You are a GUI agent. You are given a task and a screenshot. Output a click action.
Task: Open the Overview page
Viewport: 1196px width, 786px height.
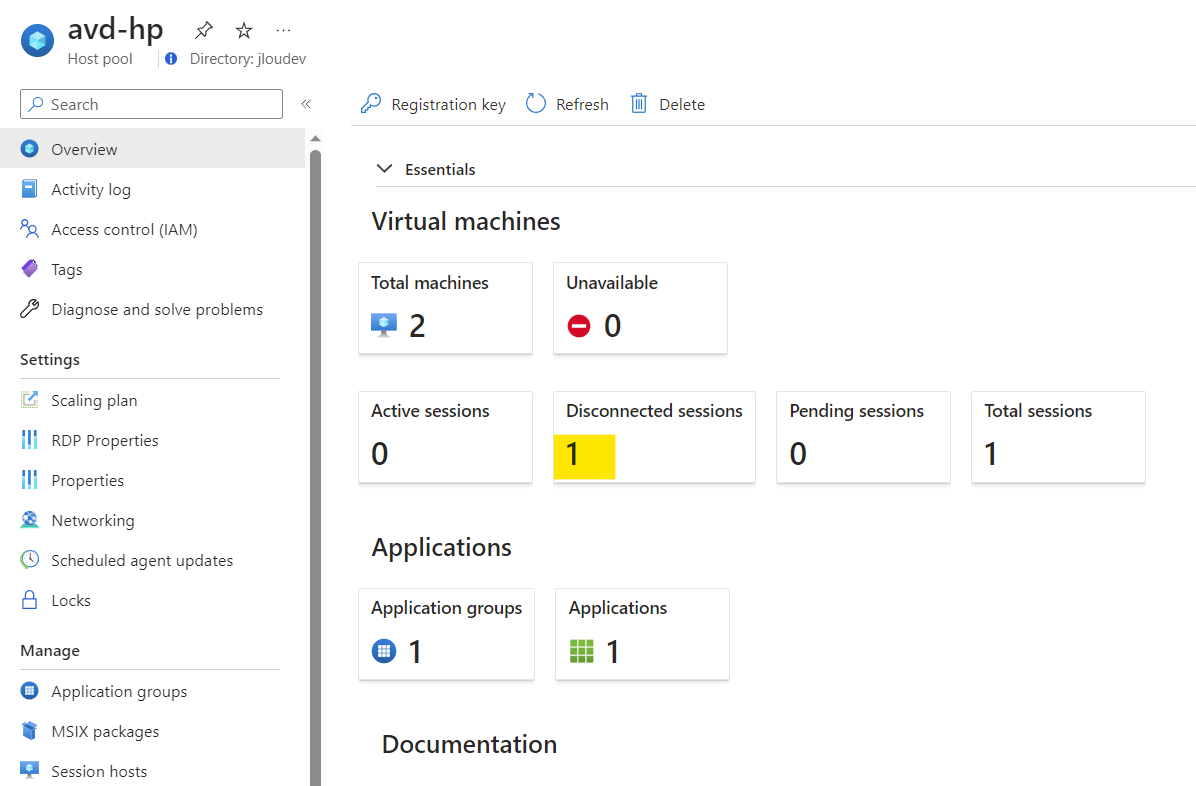pyautogui.click(x=153, y=149)
